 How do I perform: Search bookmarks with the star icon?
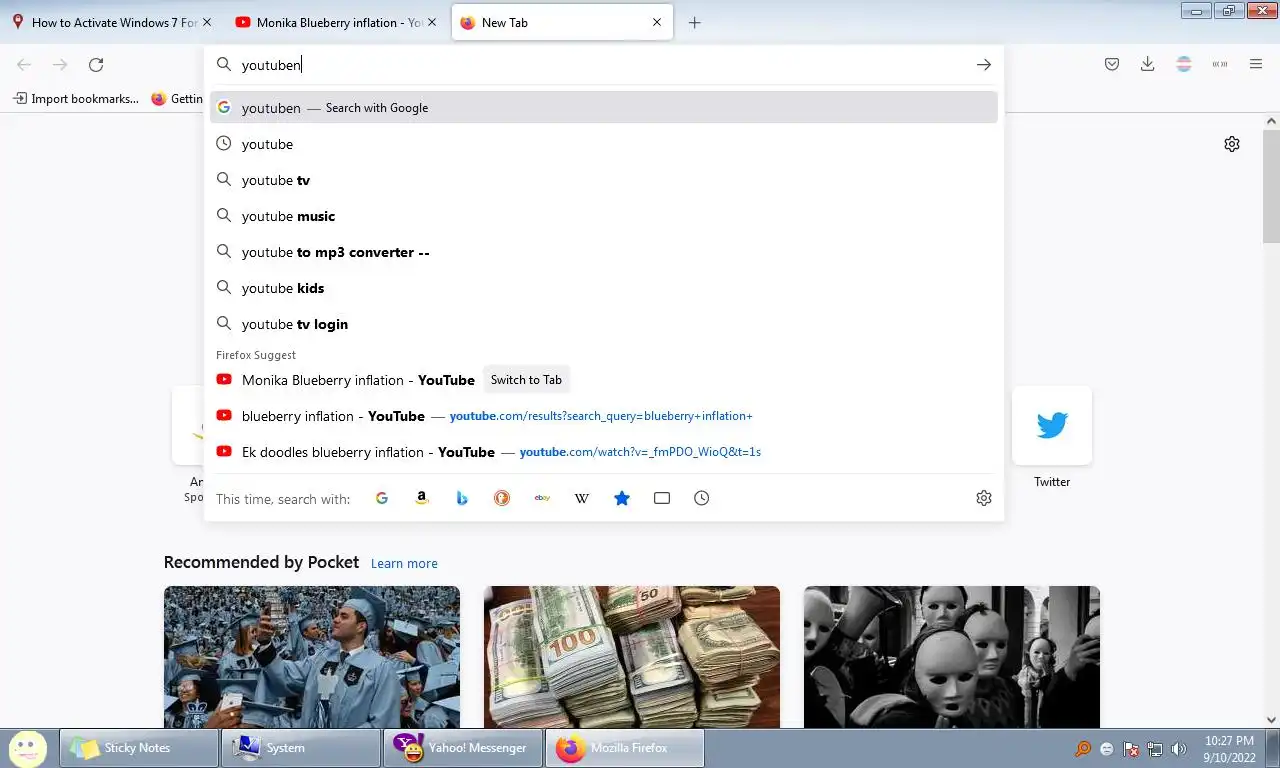[622, 498]
